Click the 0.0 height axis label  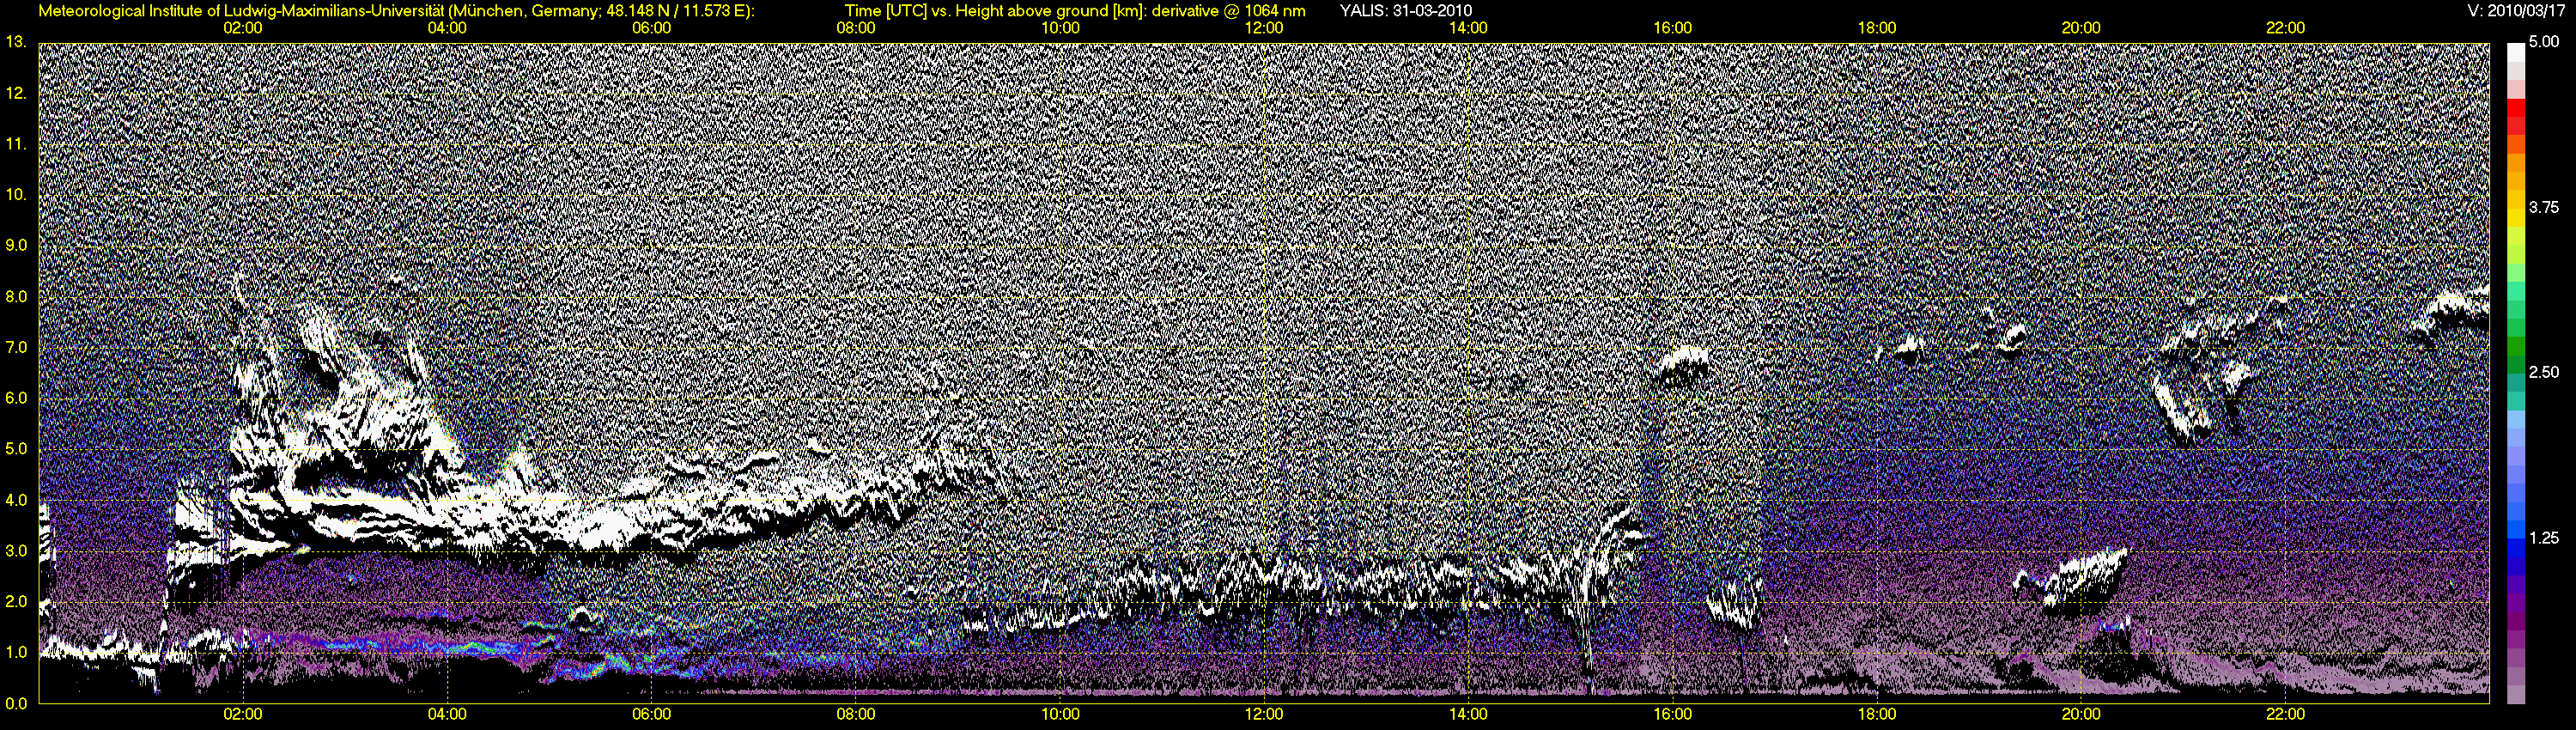[15, 704]
